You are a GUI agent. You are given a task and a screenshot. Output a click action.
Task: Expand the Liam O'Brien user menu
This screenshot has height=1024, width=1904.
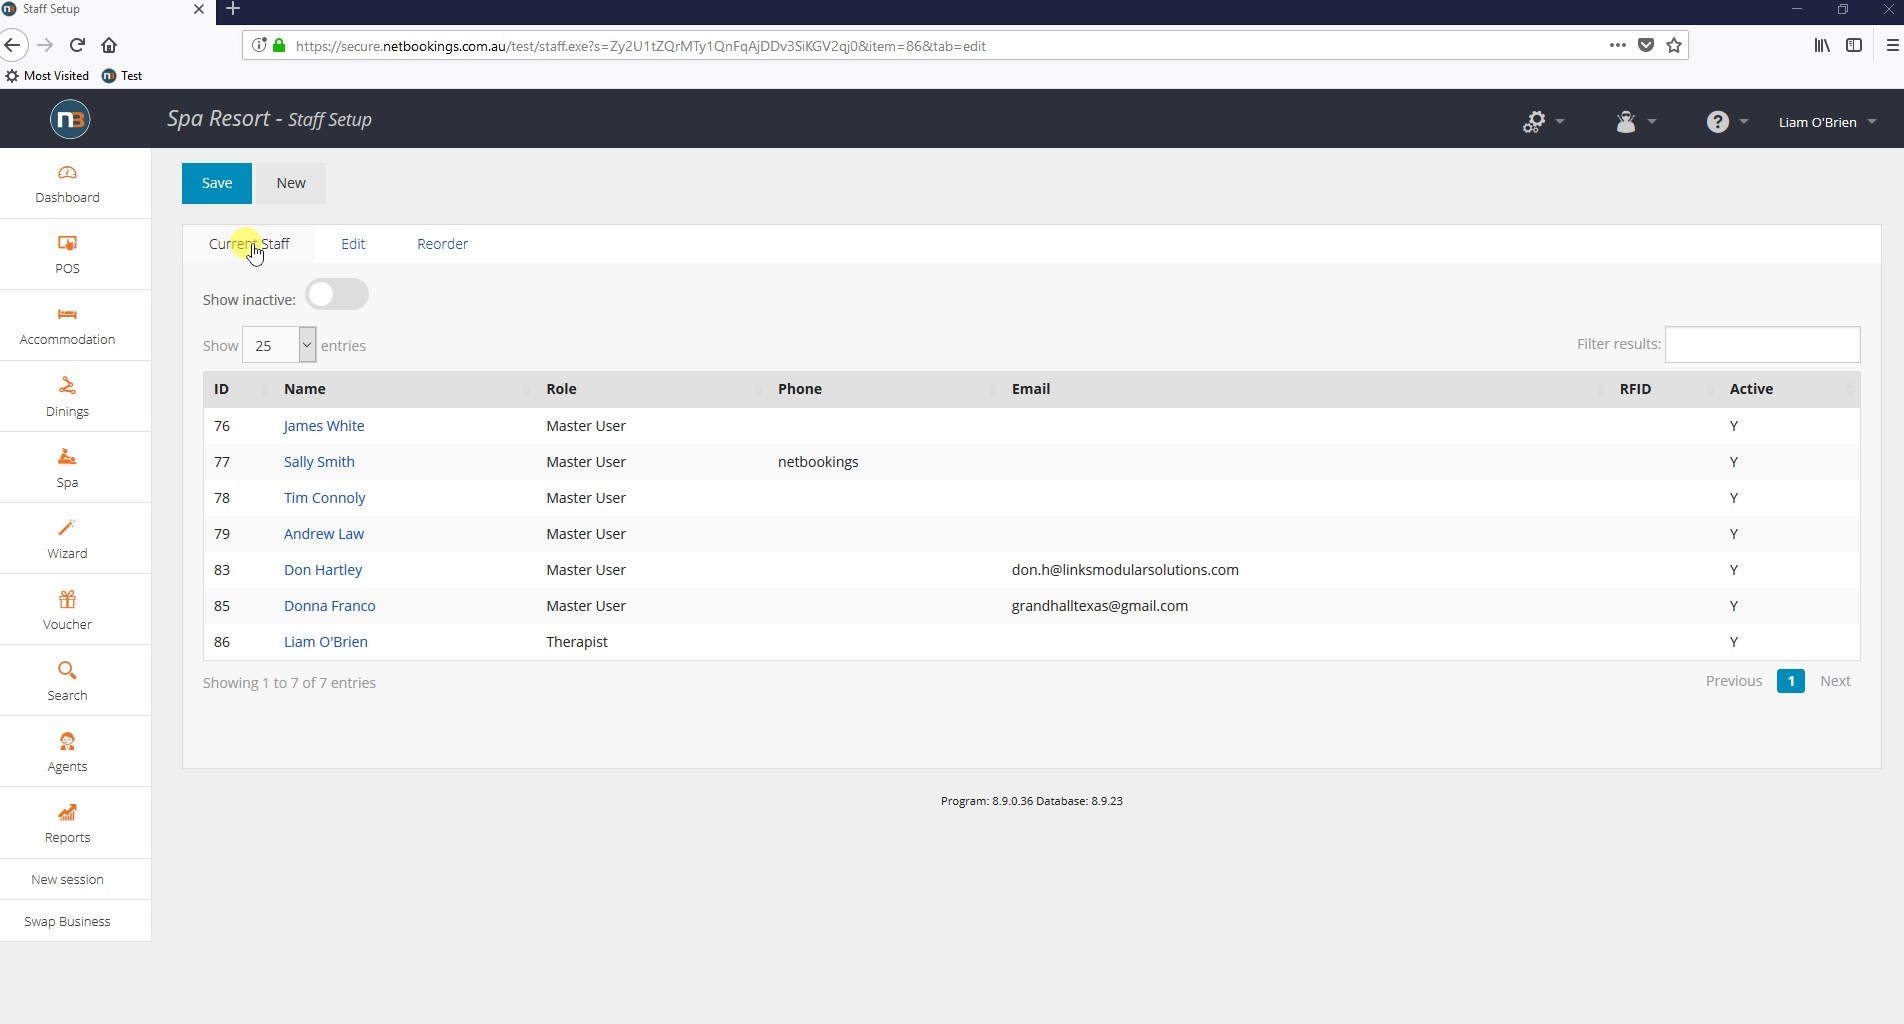point(1827,122)
